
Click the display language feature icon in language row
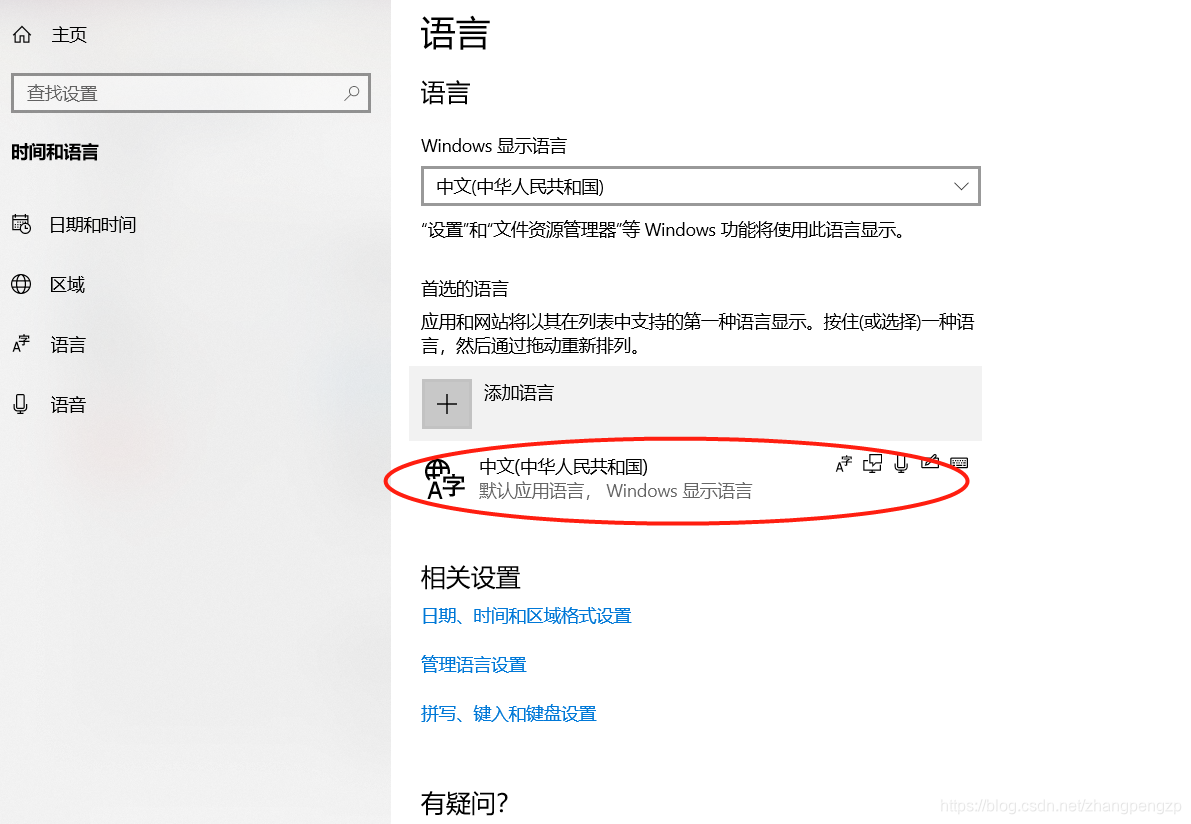tap(843, 464)
